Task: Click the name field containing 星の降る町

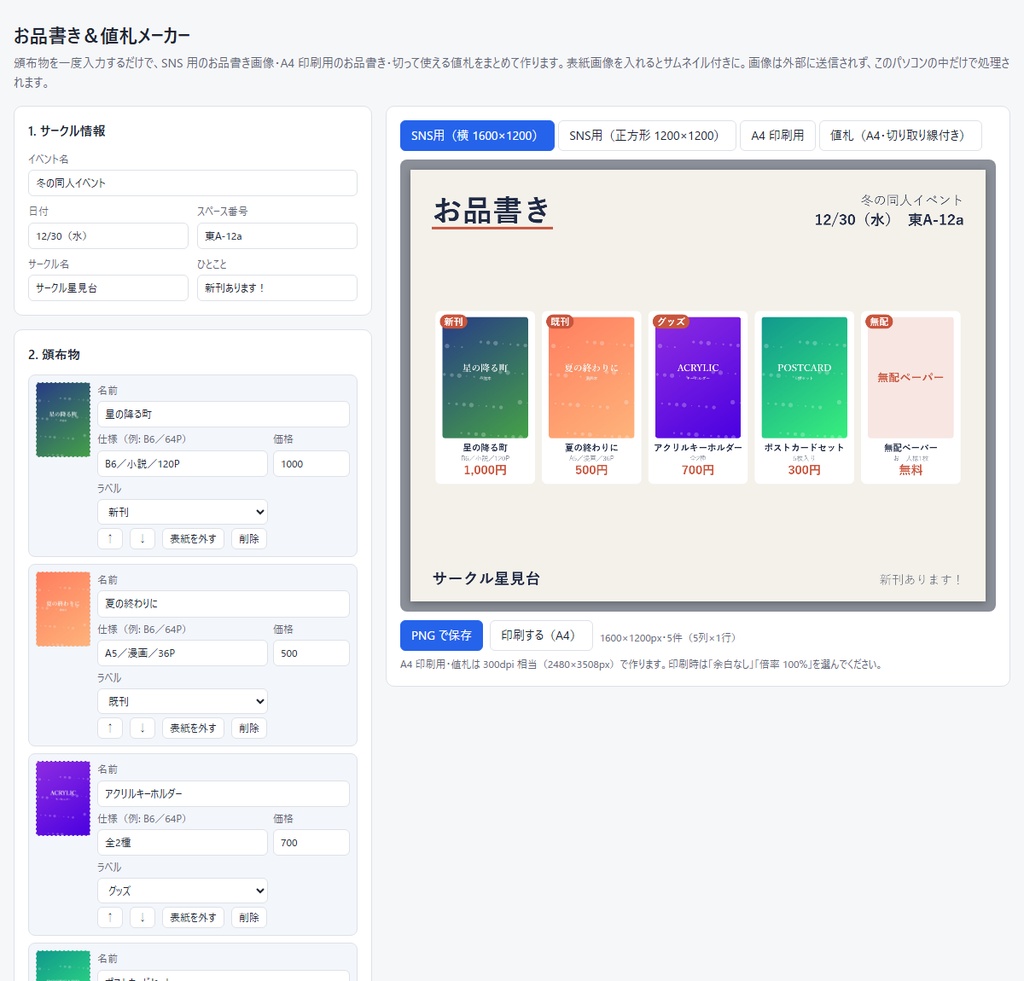Action: (223, 414)
